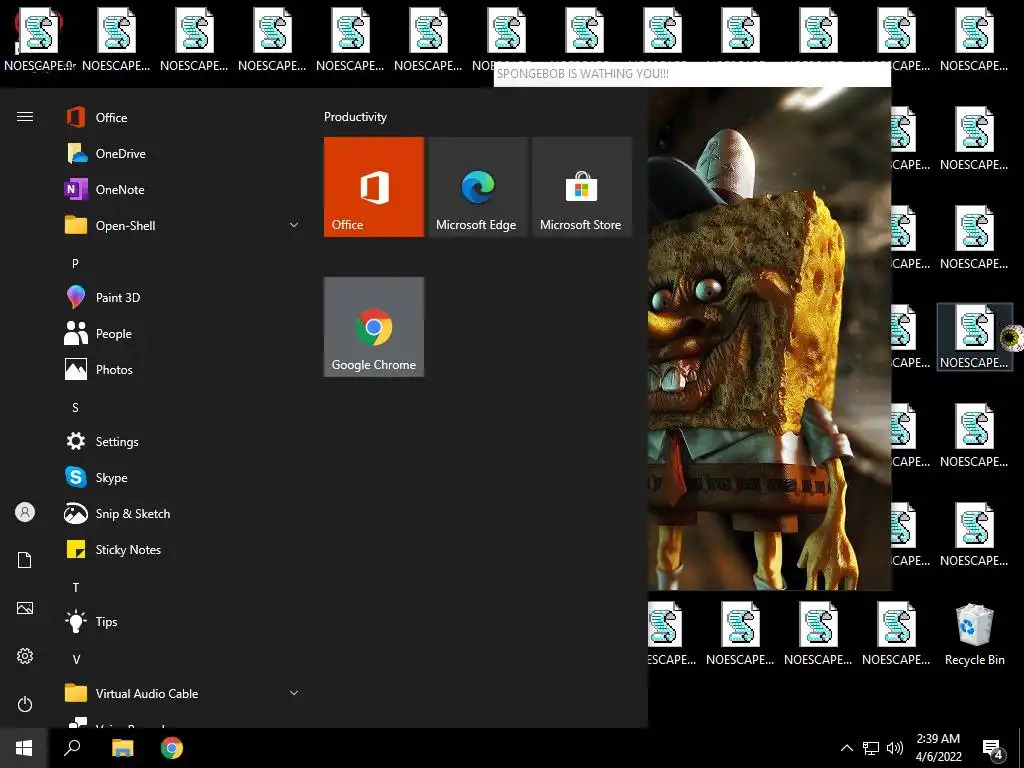Image resolution: width=1024 pixels, height=768 pixels.
Task: Click the letter V section header
Action: click(x=76, y=659)
